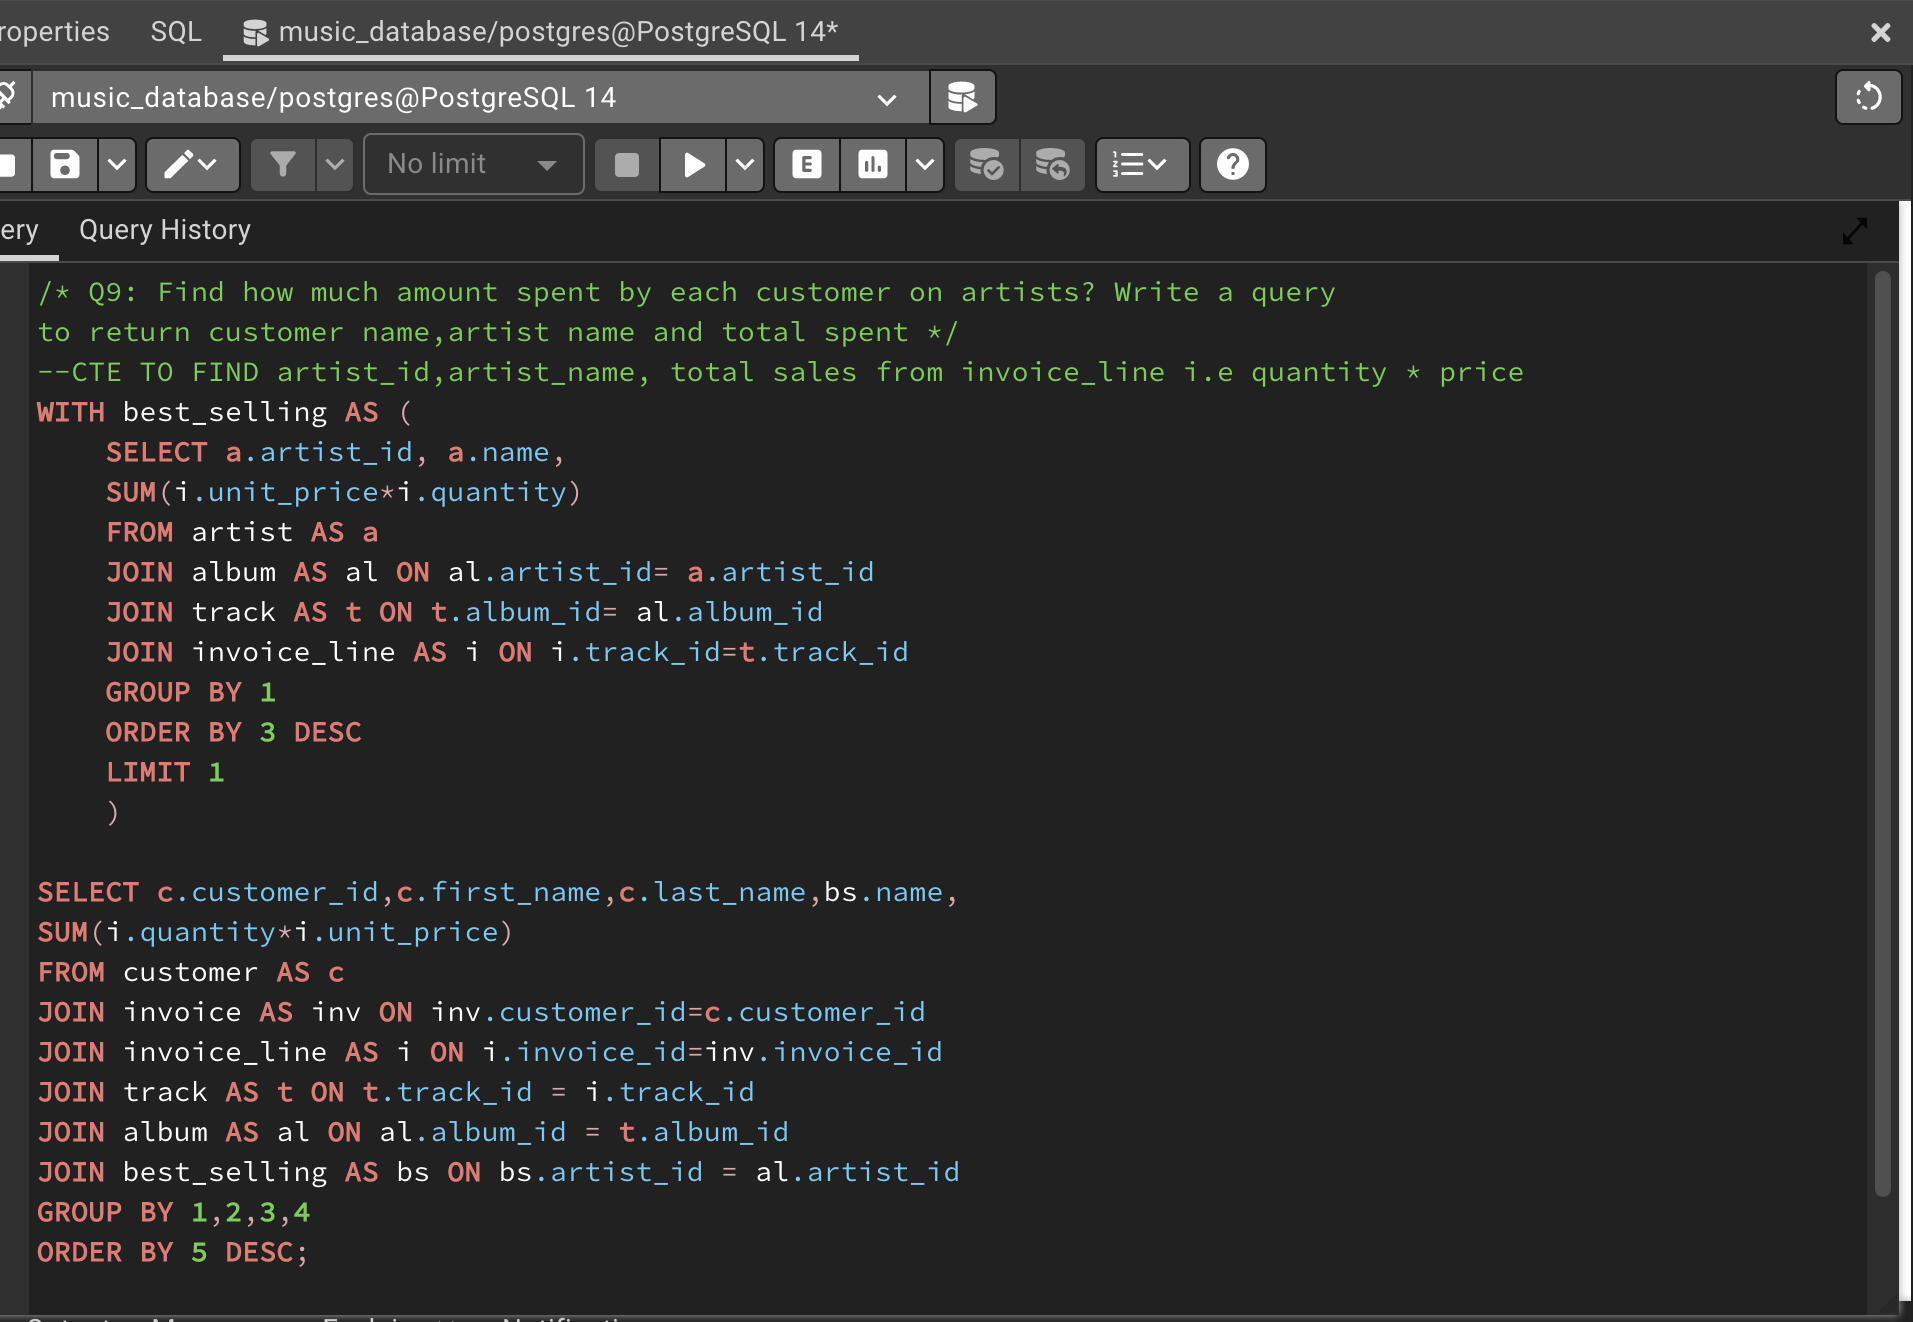Open the query tool help icon
This screenshot has width=1913, height=1322.
click(x=1232, y=164)
